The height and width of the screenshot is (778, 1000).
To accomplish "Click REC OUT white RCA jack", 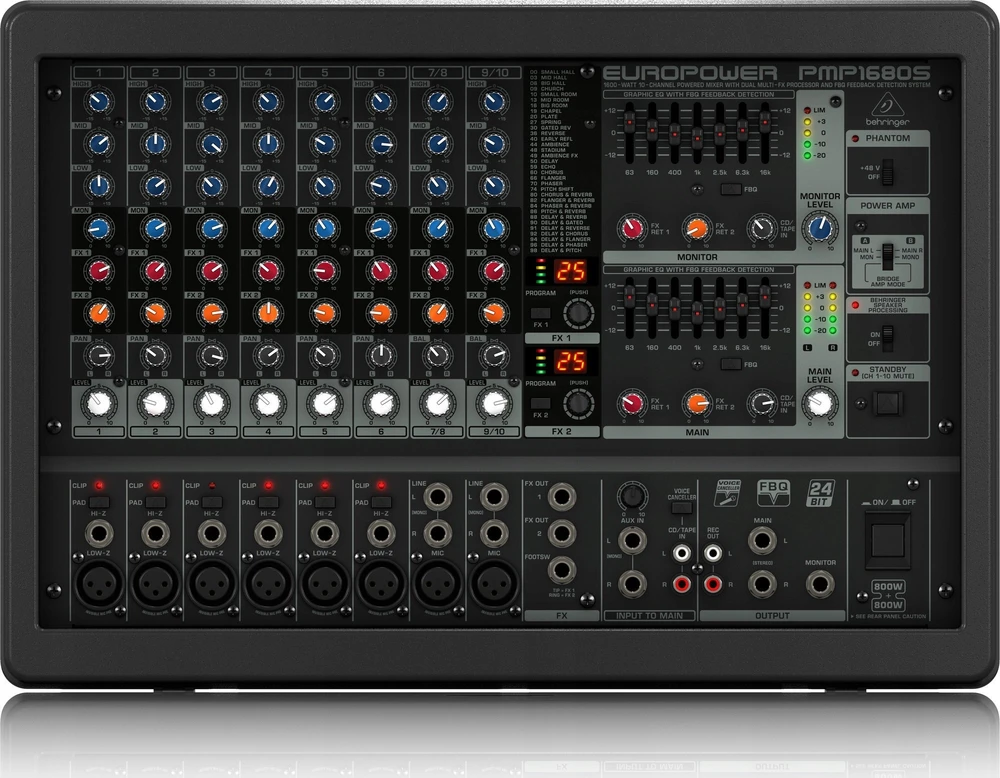I will pyautogui.click(x=712, y=553).
